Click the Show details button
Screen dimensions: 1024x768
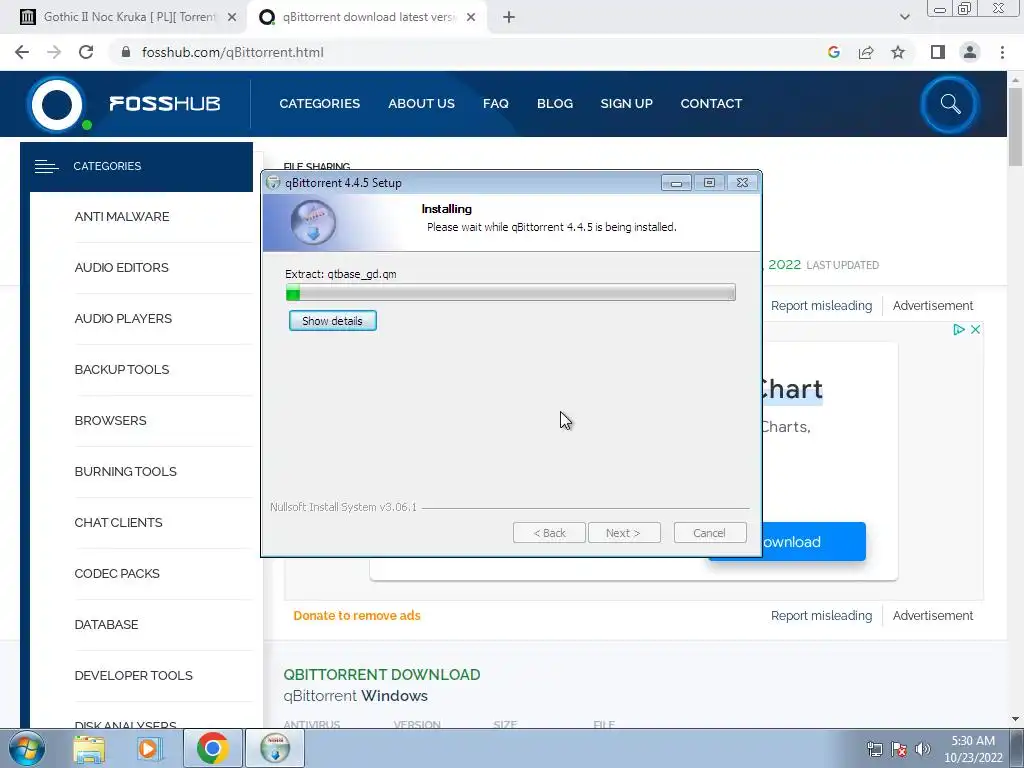pyautogui.click(x=332, y=321)
